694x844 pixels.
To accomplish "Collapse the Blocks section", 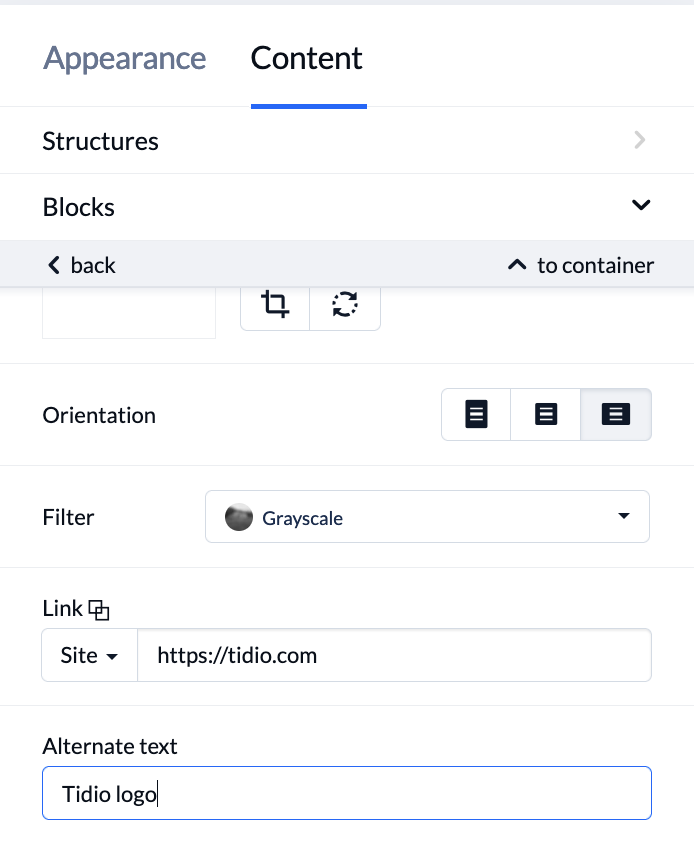I will click(x=347, y=207).
